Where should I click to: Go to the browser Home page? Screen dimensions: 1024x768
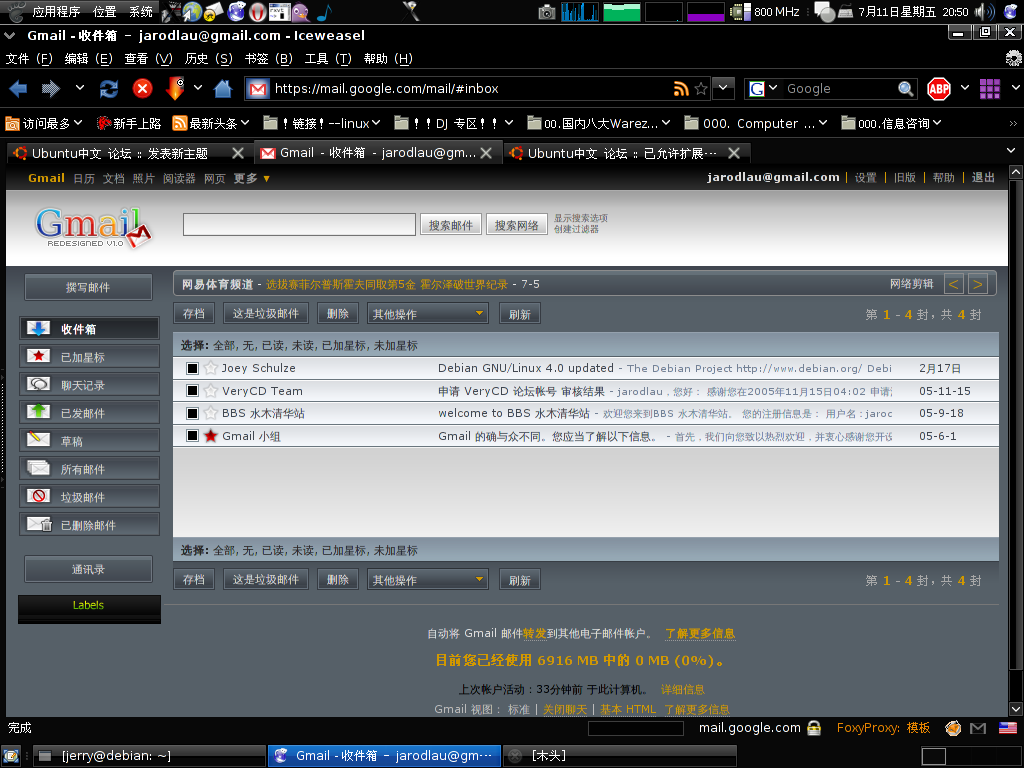pyautogui.click(x=223, y=88)
